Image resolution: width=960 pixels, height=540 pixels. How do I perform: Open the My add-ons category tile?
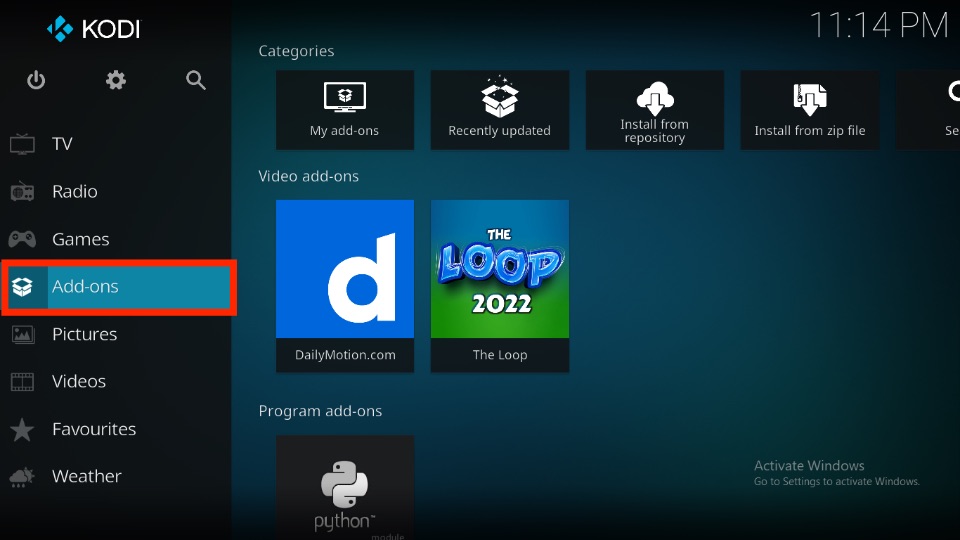[345, 110]
